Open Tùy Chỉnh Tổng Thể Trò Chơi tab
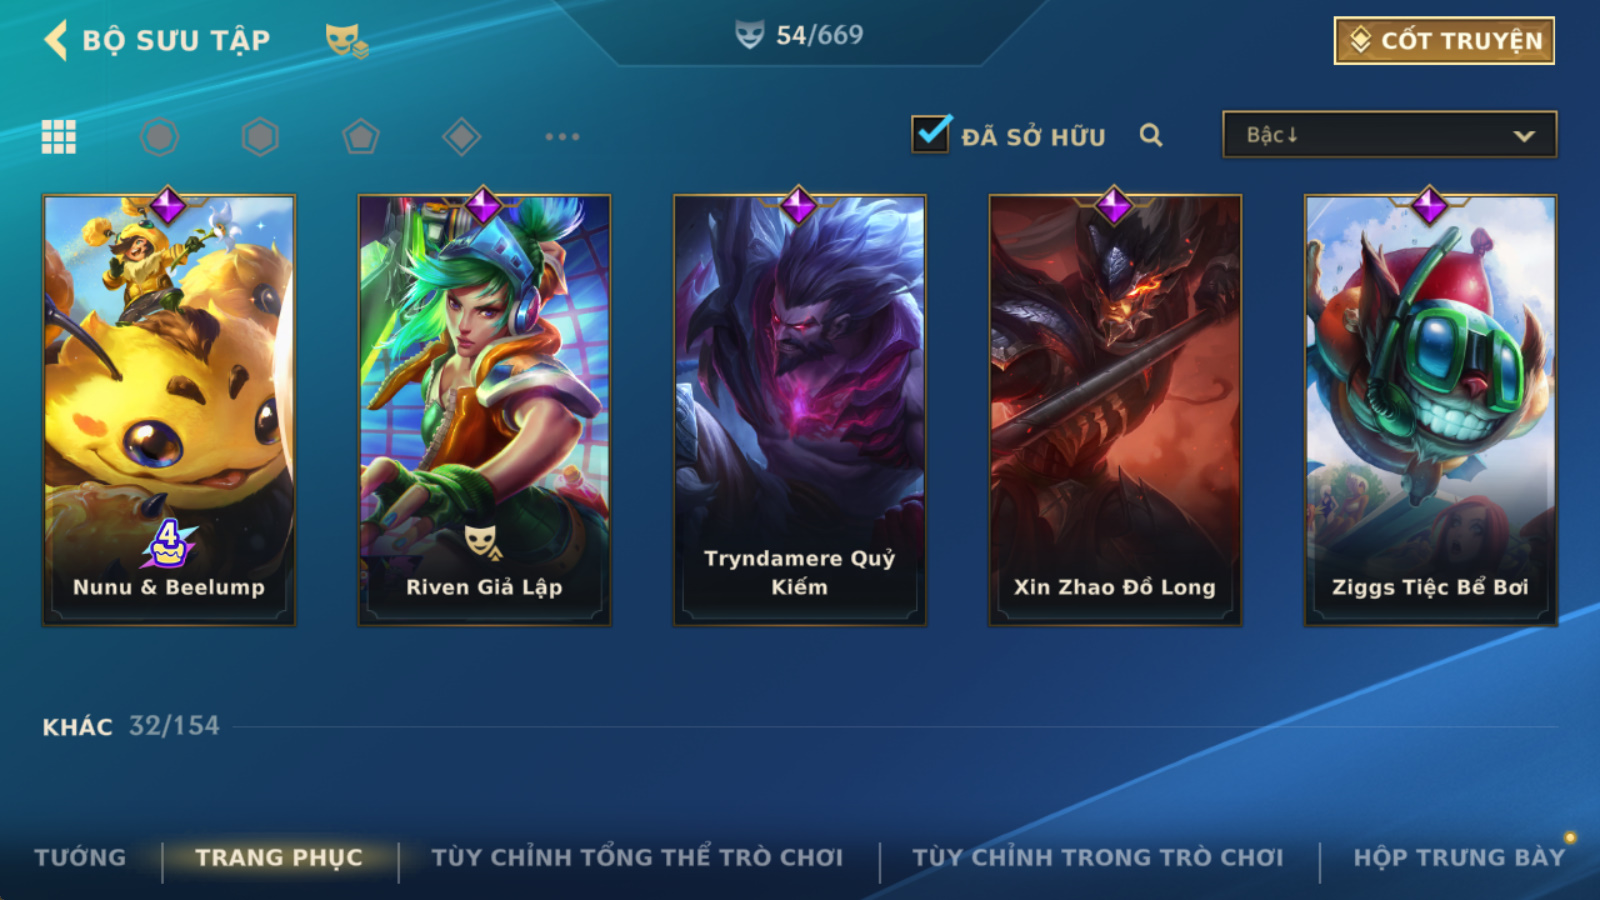The height and width of the screenshot is (900, 1600). (x=637, y=858)
